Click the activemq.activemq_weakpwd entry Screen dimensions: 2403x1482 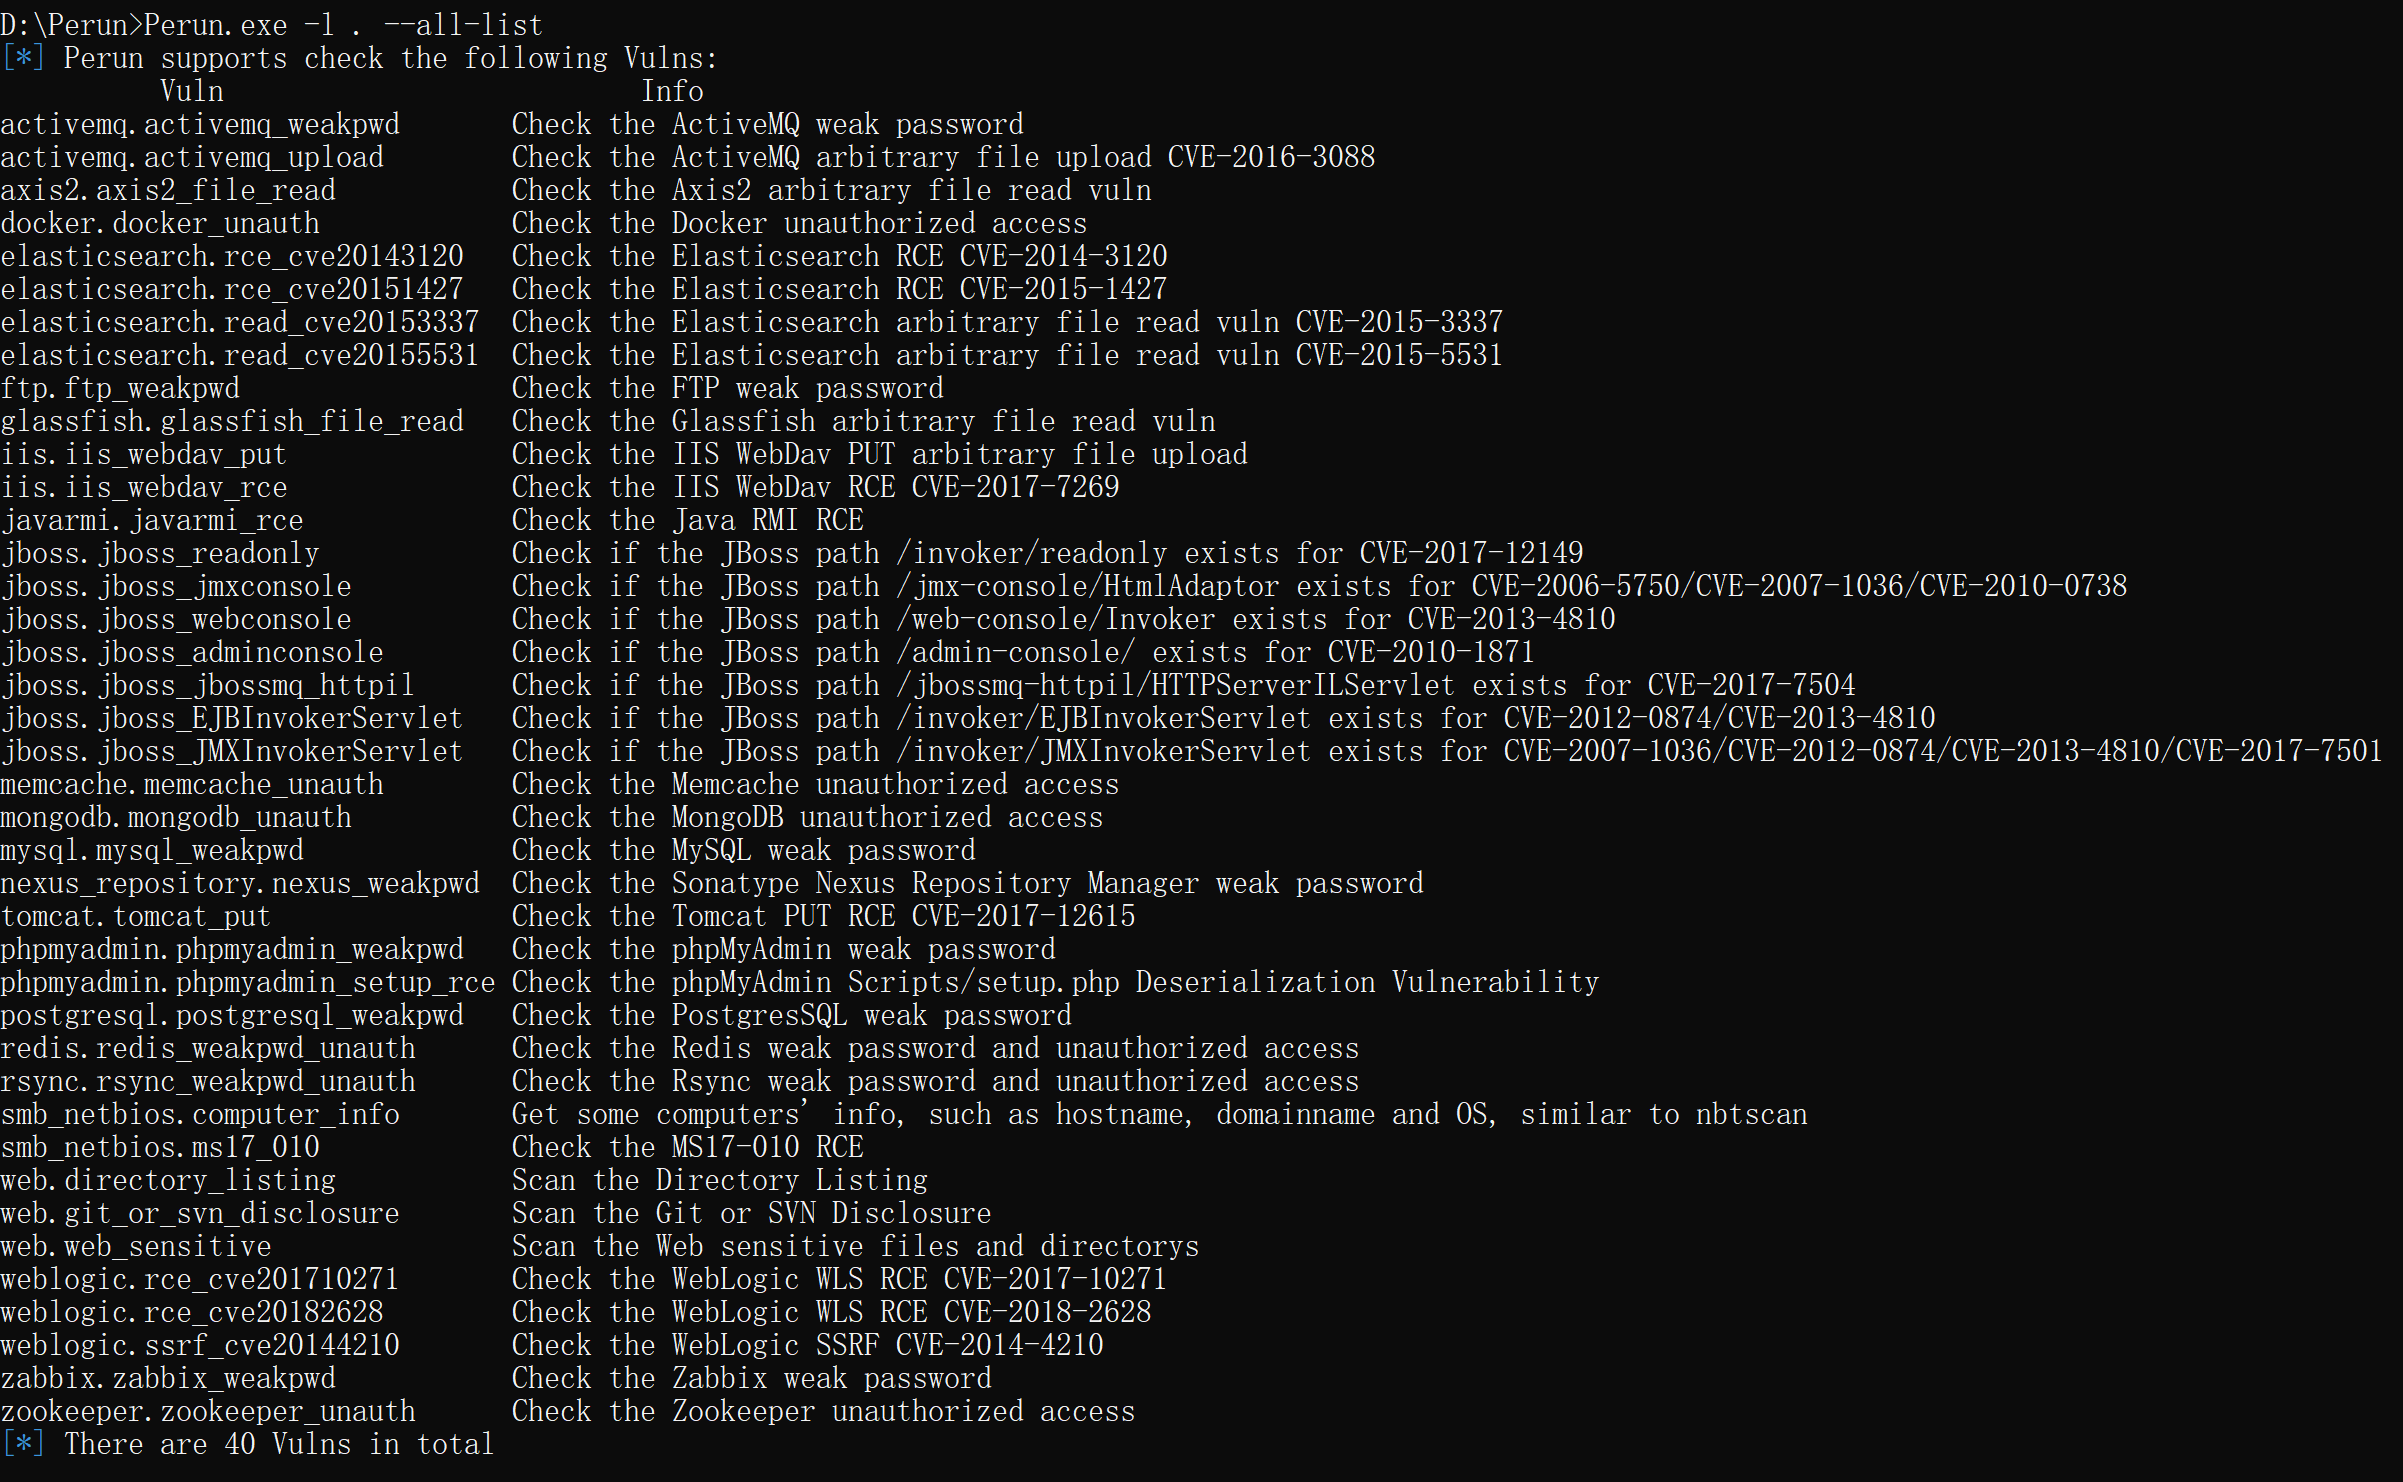(x=200, y=124)
